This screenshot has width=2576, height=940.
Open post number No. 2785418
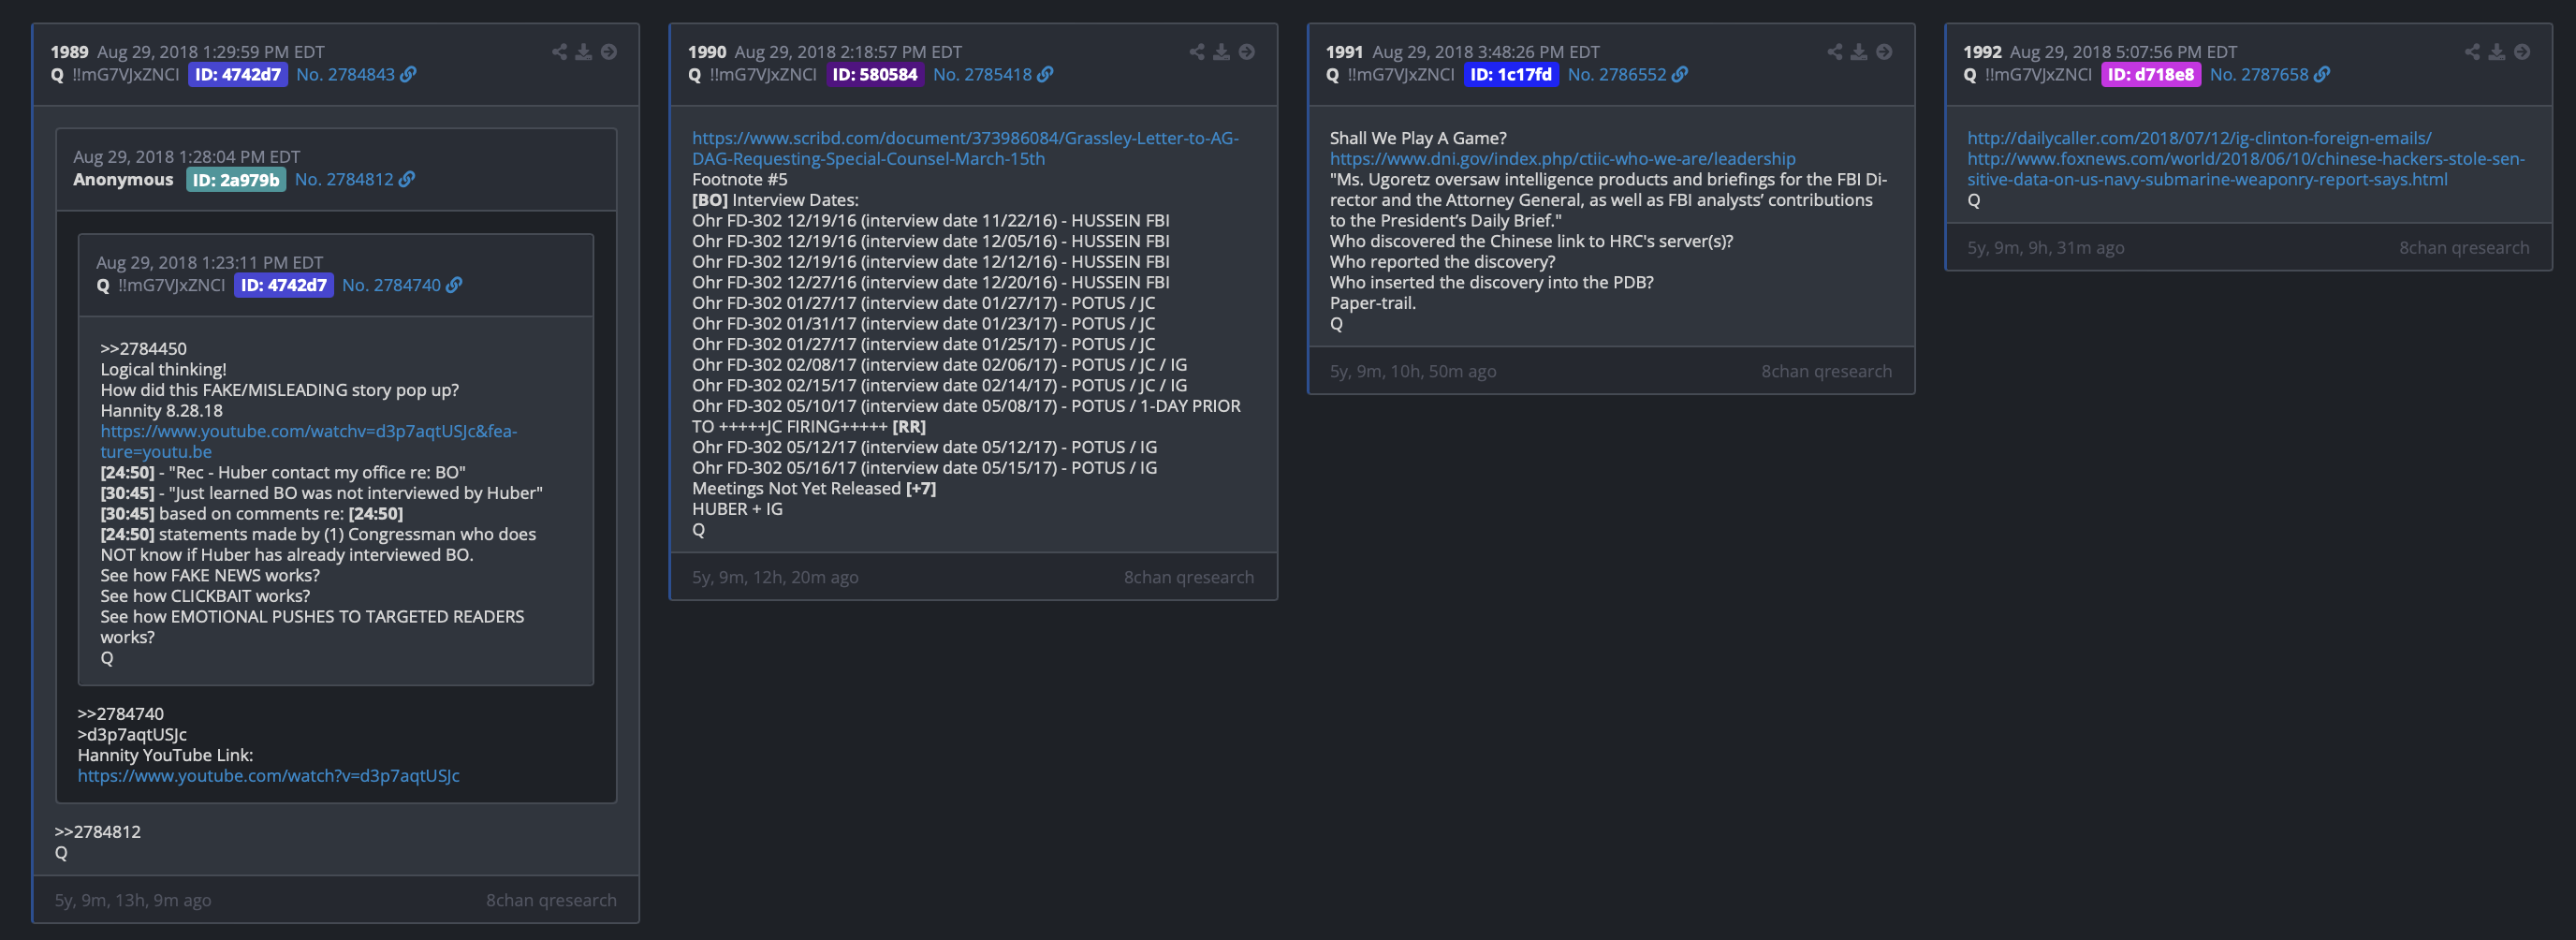[x=982, y=74]
